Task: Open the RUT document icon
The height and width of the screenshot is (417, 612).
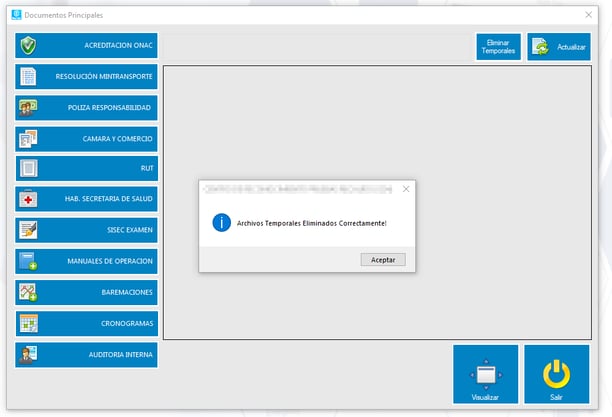Action: tap(29, 169)
